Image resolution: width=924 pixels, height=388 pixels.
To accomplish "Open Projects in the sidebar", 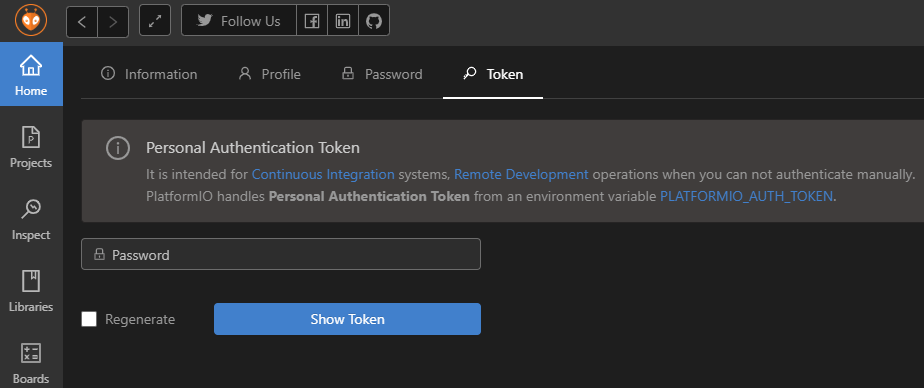I will point(31,146).
